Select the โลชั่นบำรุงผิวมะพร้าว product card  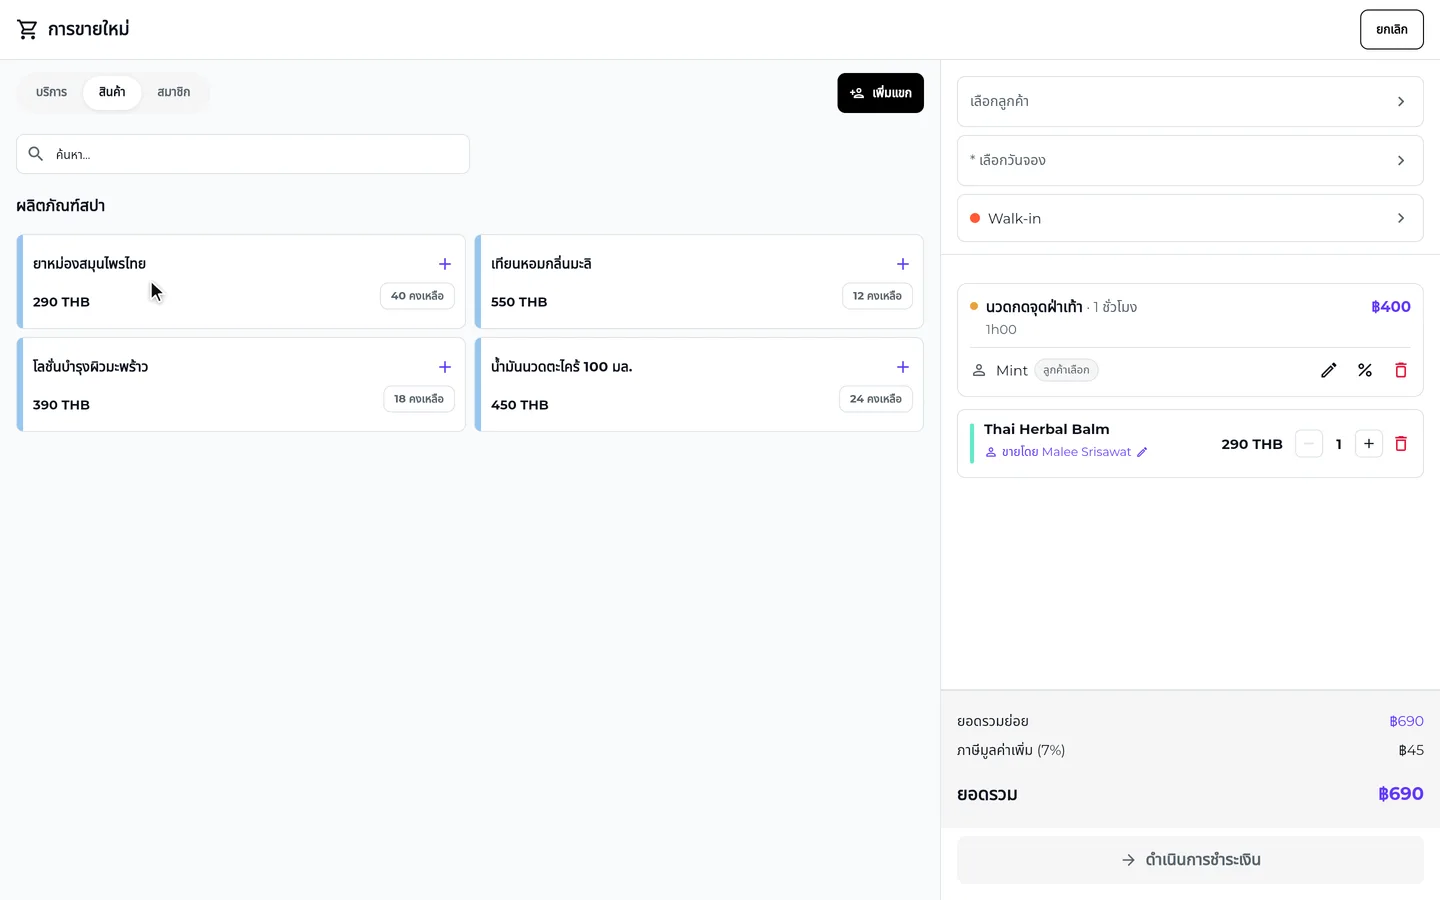pyautogui.click(x=241, y=385)
